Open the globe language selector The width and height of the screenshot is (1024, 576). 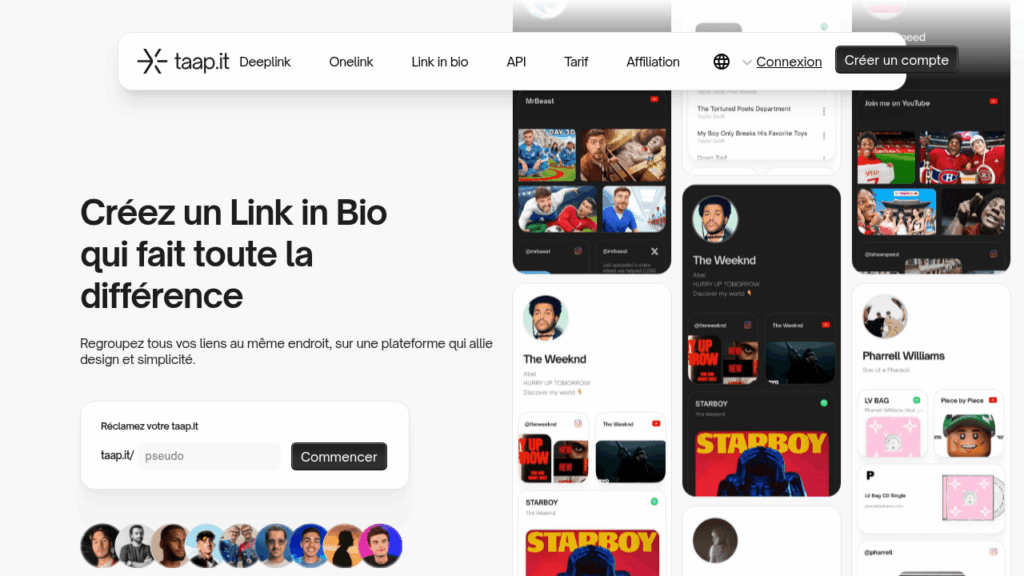point(721,61)
